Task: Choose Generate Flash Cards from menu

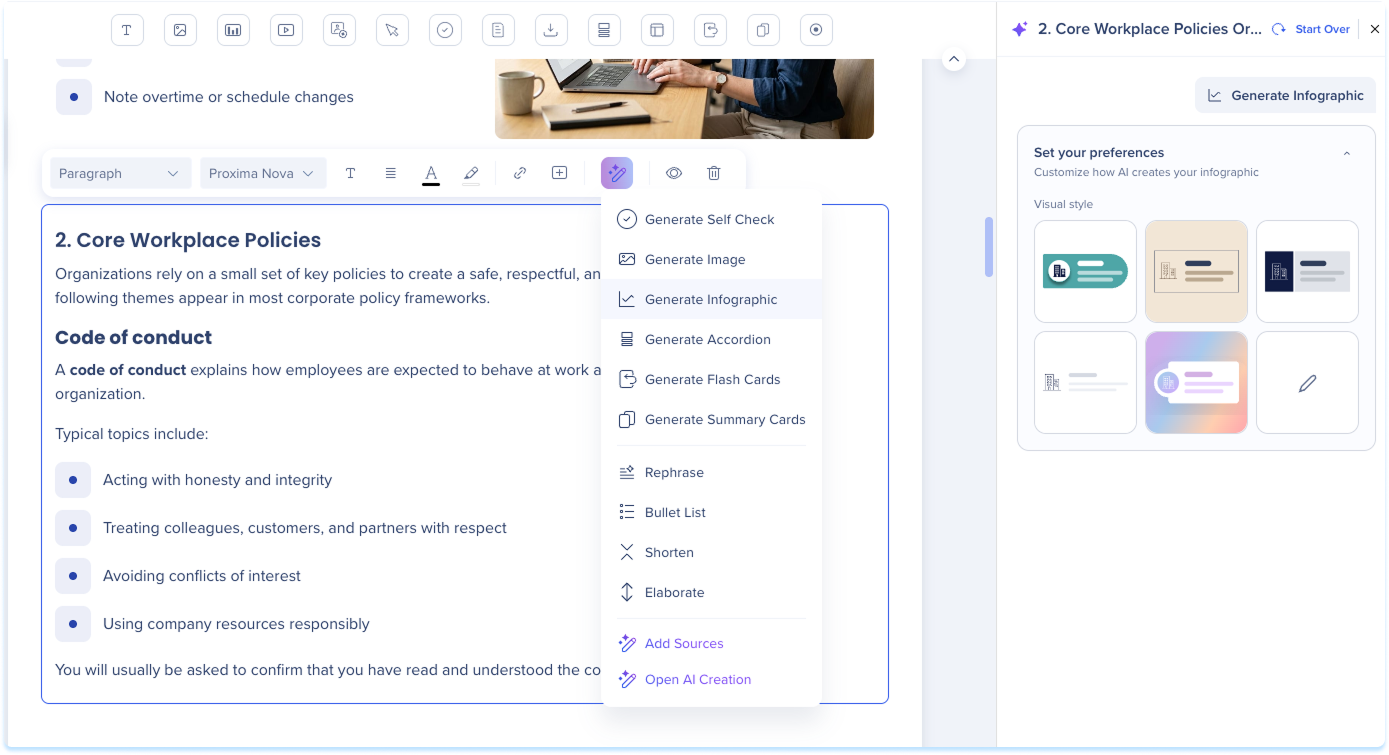Action: (711, 379)
